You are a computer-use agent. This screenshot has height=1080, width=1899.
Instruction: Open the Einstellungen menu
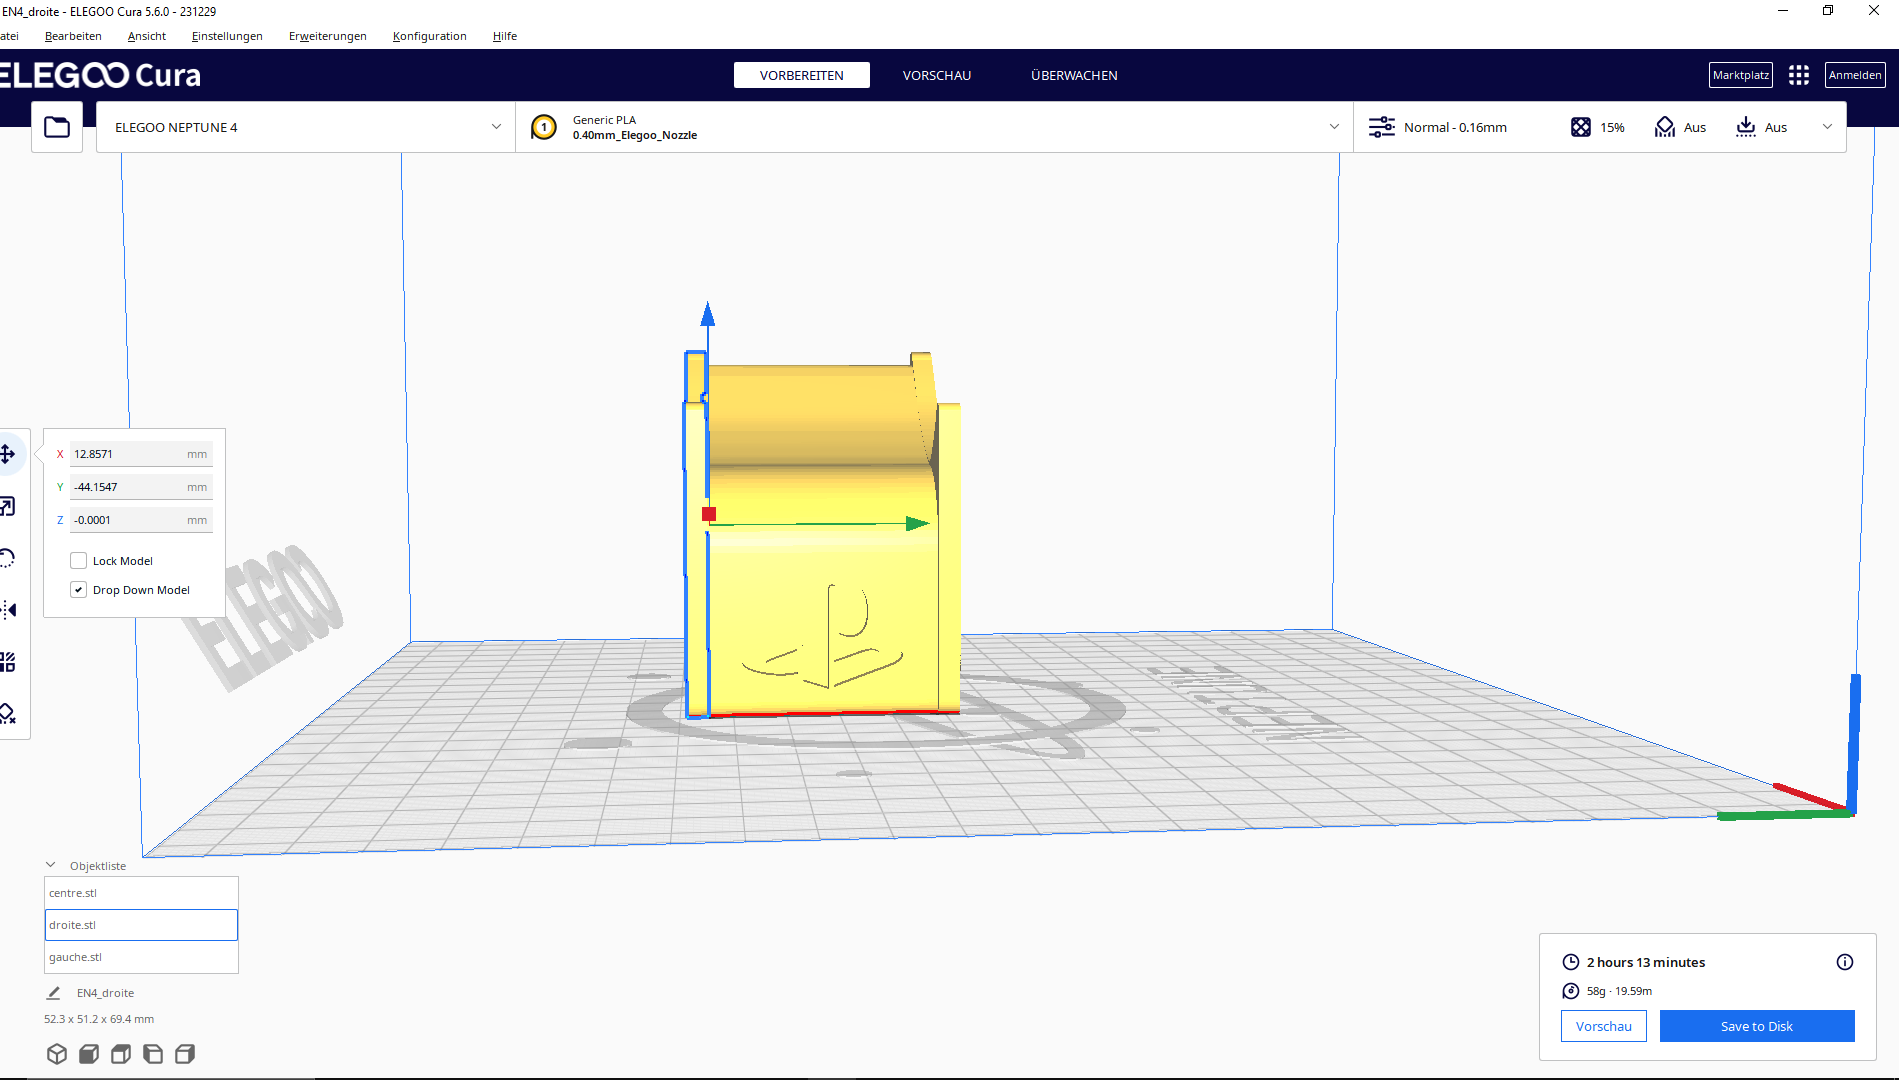click(227, 36)
